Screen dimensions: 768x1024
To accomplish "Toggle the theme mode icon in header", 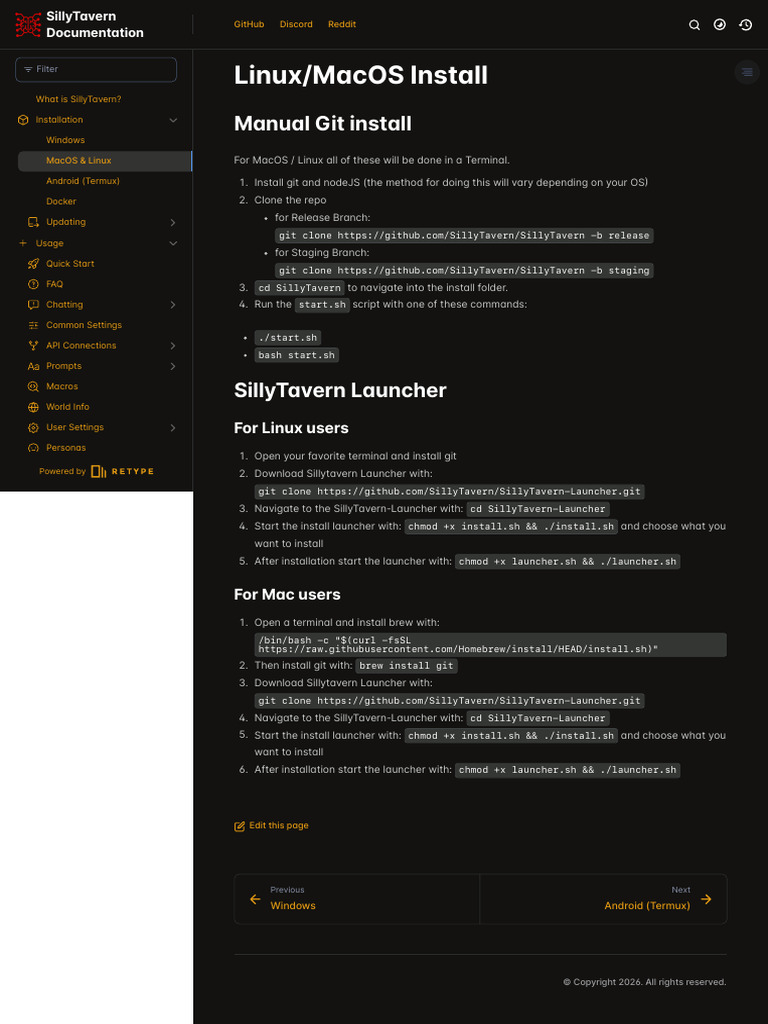I will point(720,25).
